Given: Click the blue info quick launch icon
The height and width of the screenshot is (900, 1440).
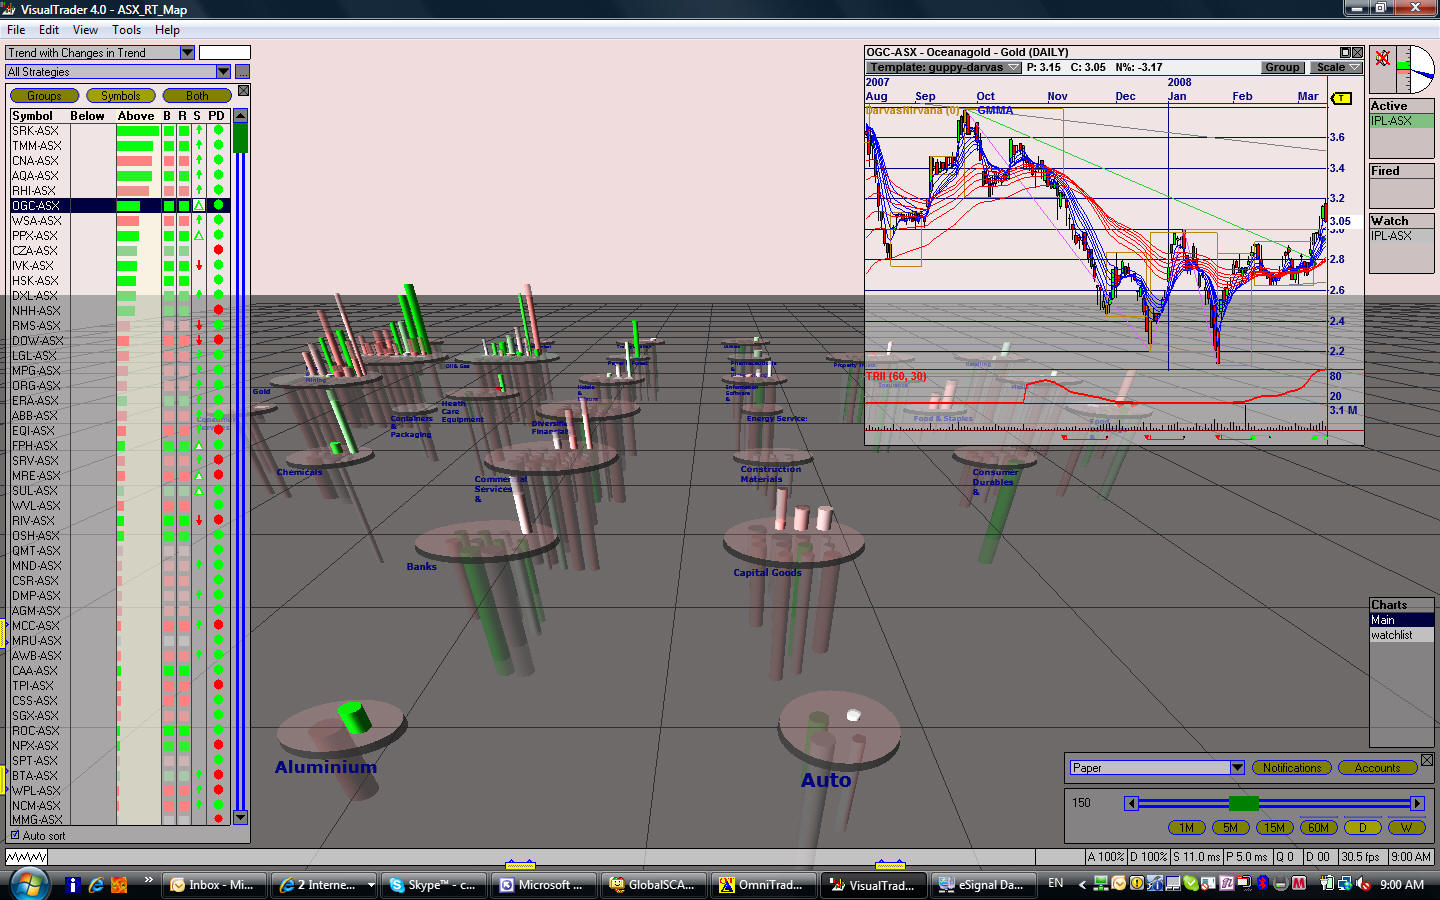Looking at the screenshot, I should (72, 884).
